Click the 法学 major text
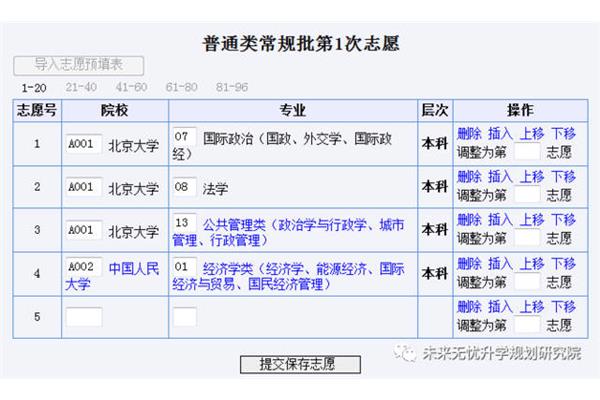The height and width of the screenshot is (400, 600). click(x=215, y=189)
